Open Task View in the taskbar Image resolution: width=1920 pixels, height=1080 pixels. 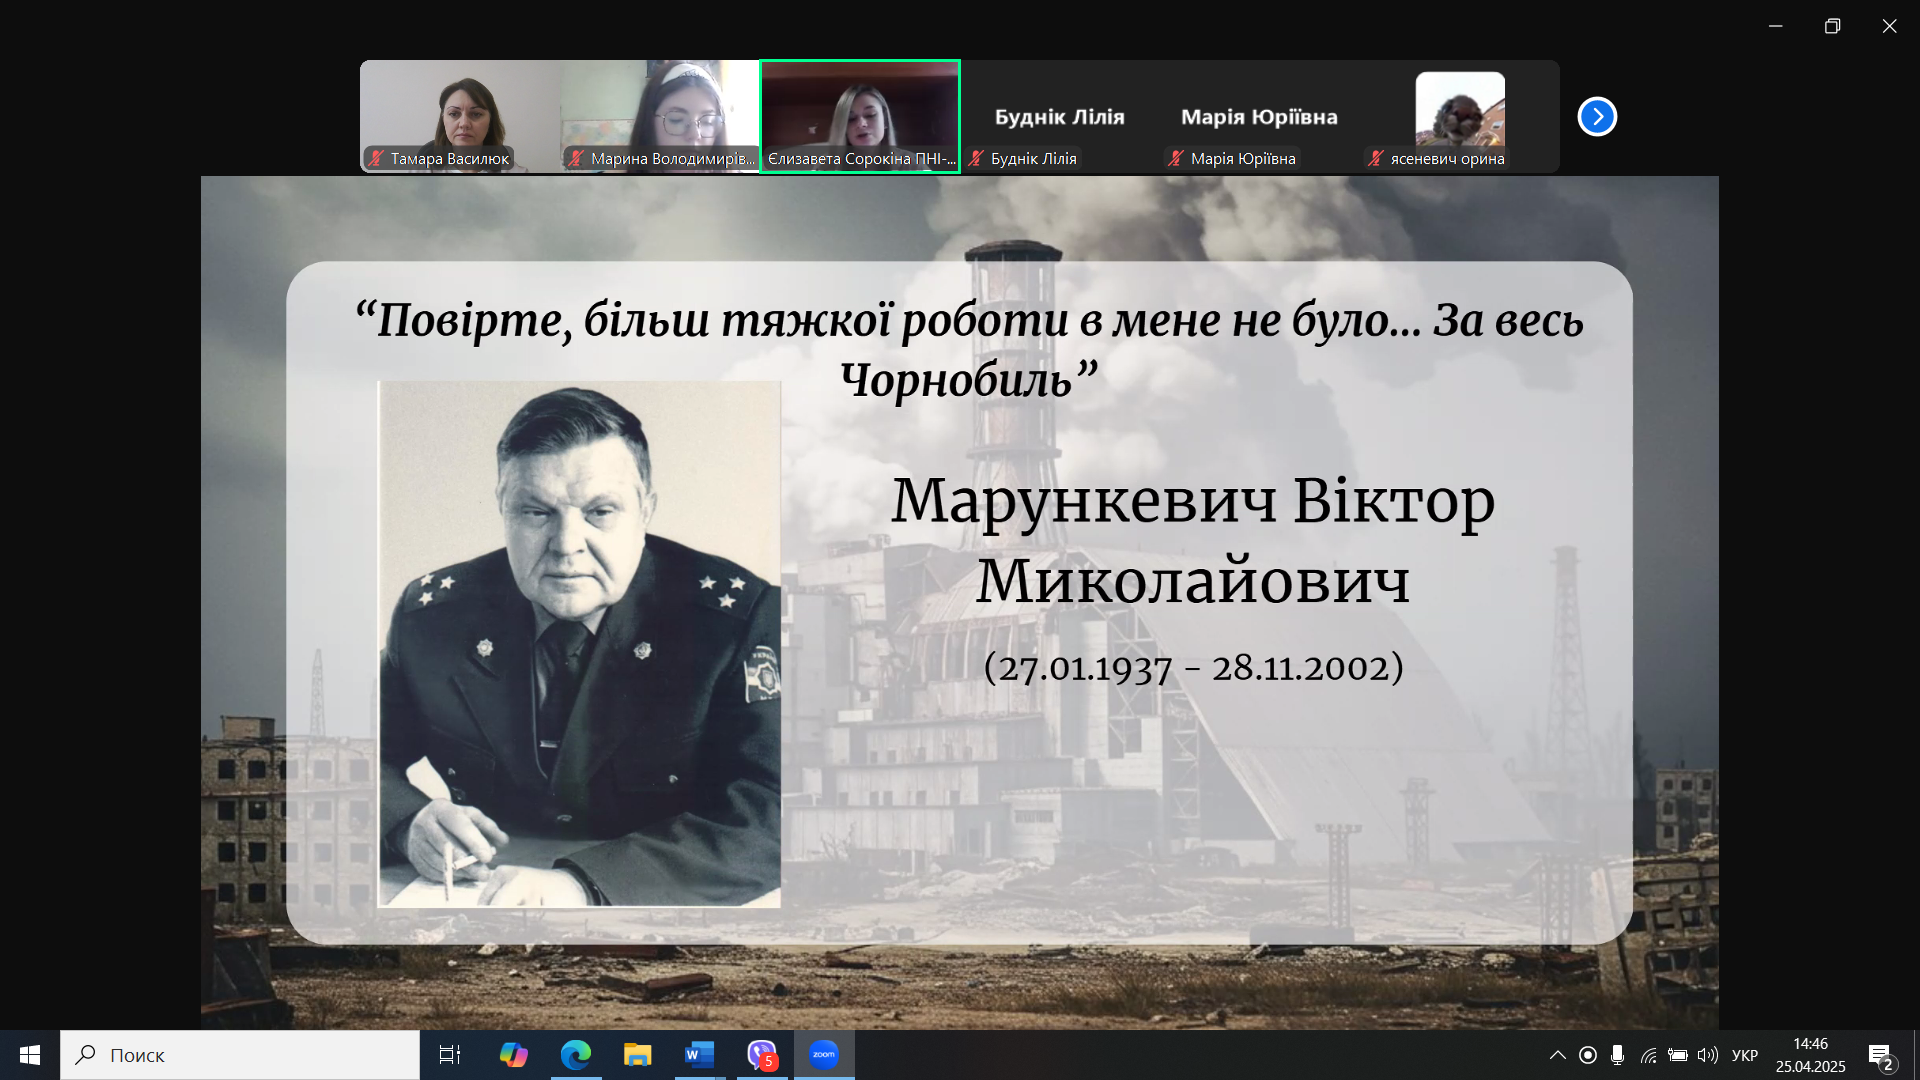point(450,1055)
